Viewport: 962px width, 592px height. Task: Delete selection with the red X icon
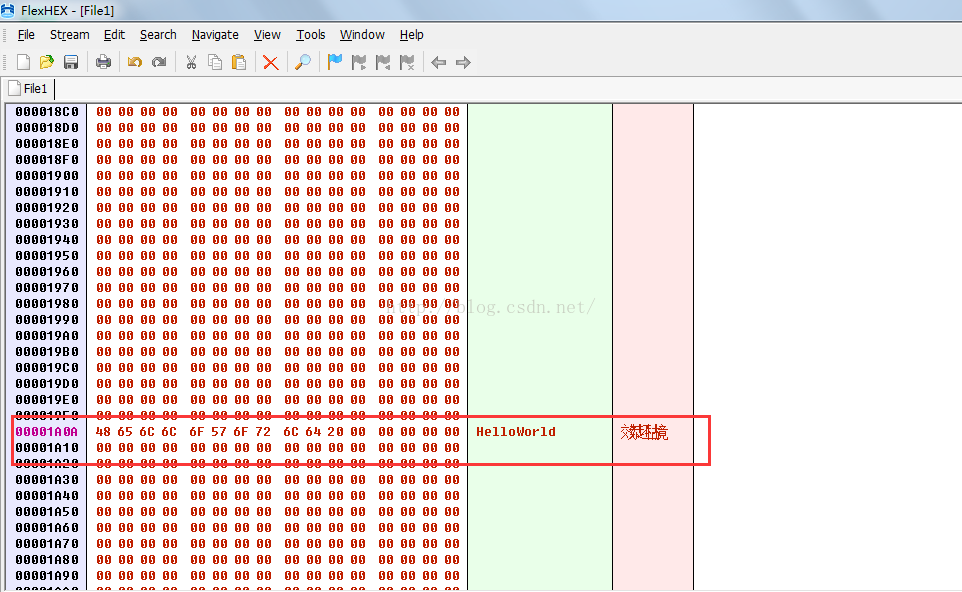pyautogui.click(x=271, y=62)
